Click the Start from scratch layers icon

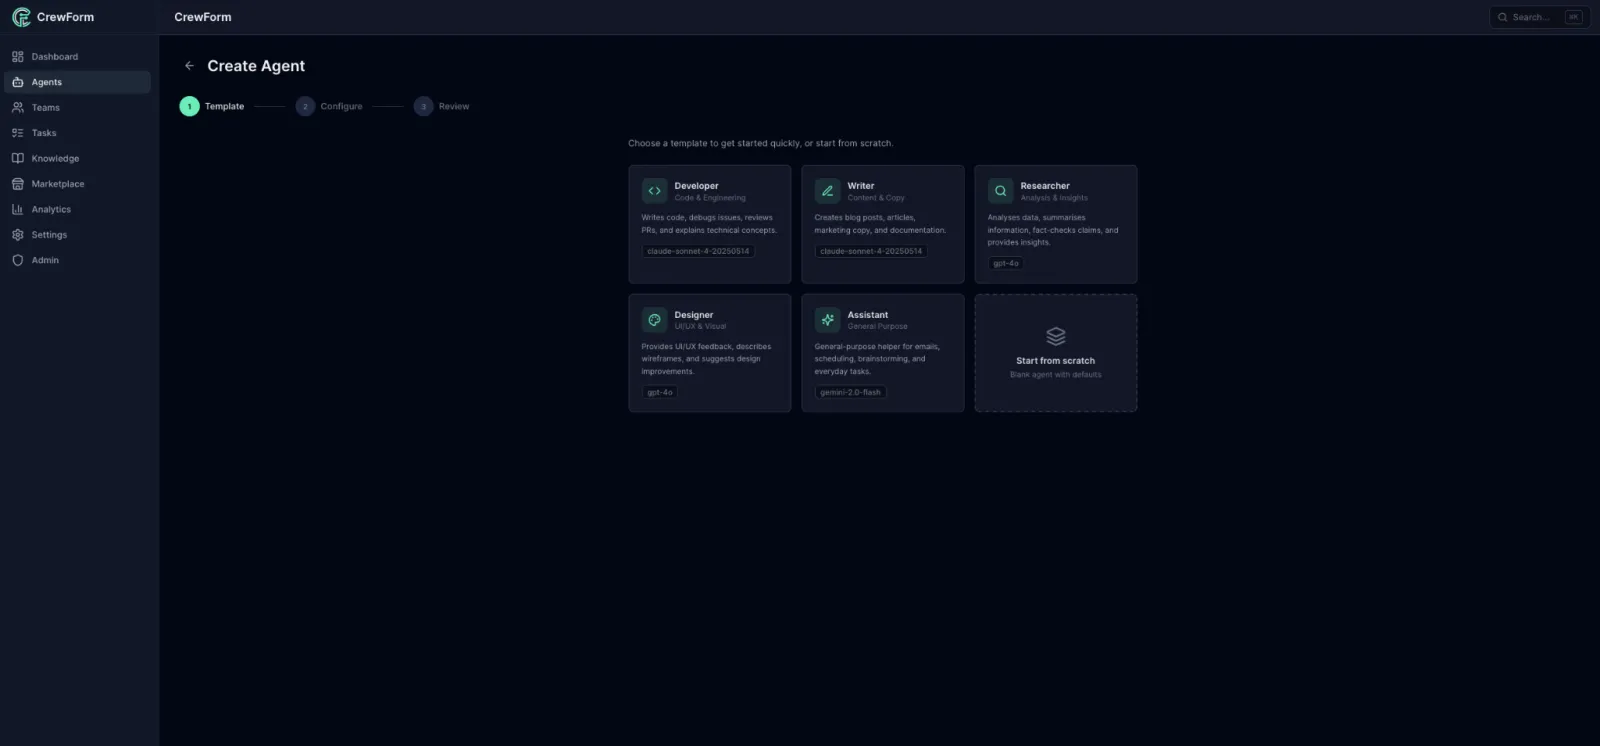[x=1055, y=336]
